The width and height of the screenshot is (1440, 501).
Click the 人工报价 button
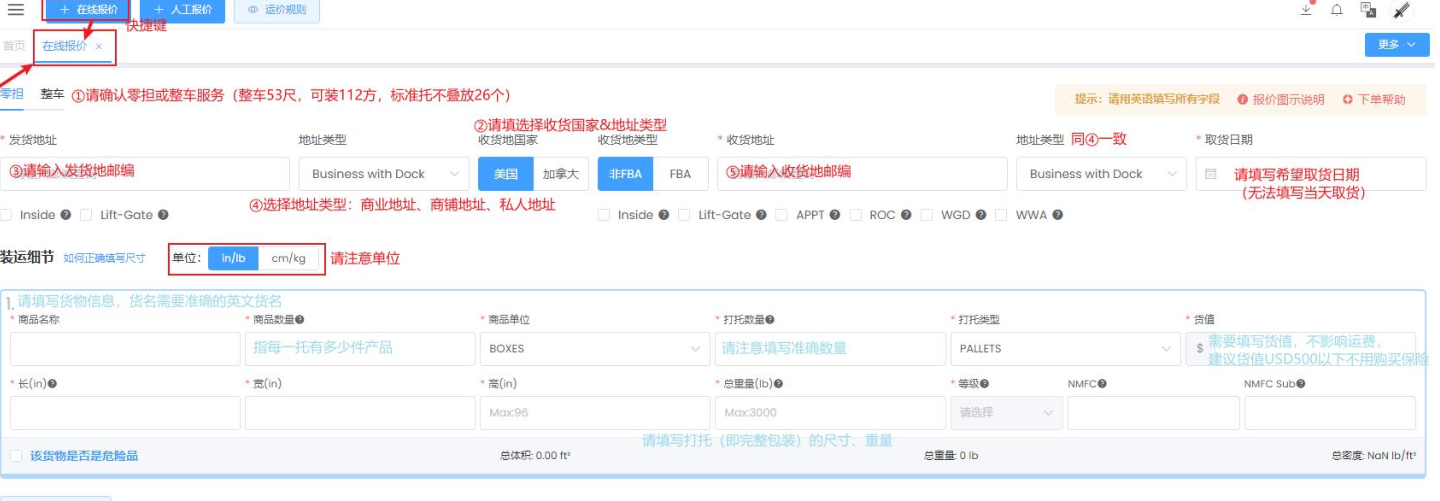click(183, 10)
